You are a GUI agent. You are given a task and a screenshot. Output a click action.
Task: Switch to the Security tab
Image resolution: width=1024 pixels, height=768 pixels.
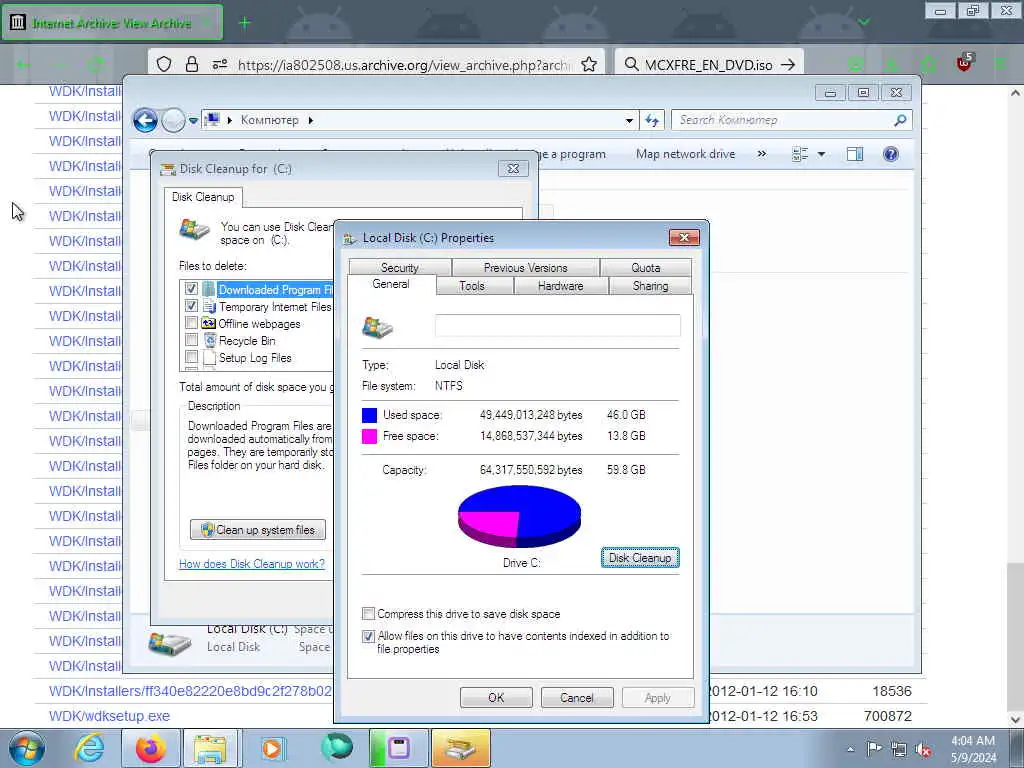[400, 268]
